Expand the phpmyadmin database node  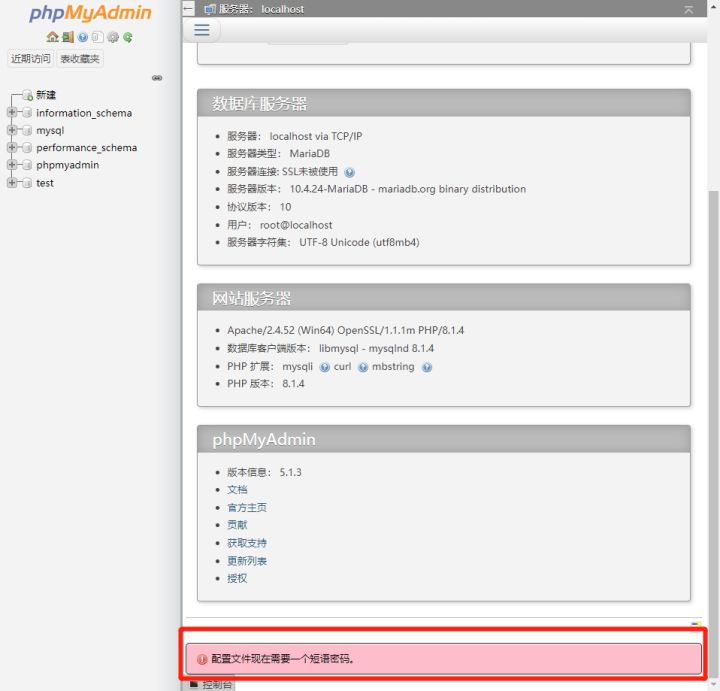(x=12, y=164)
